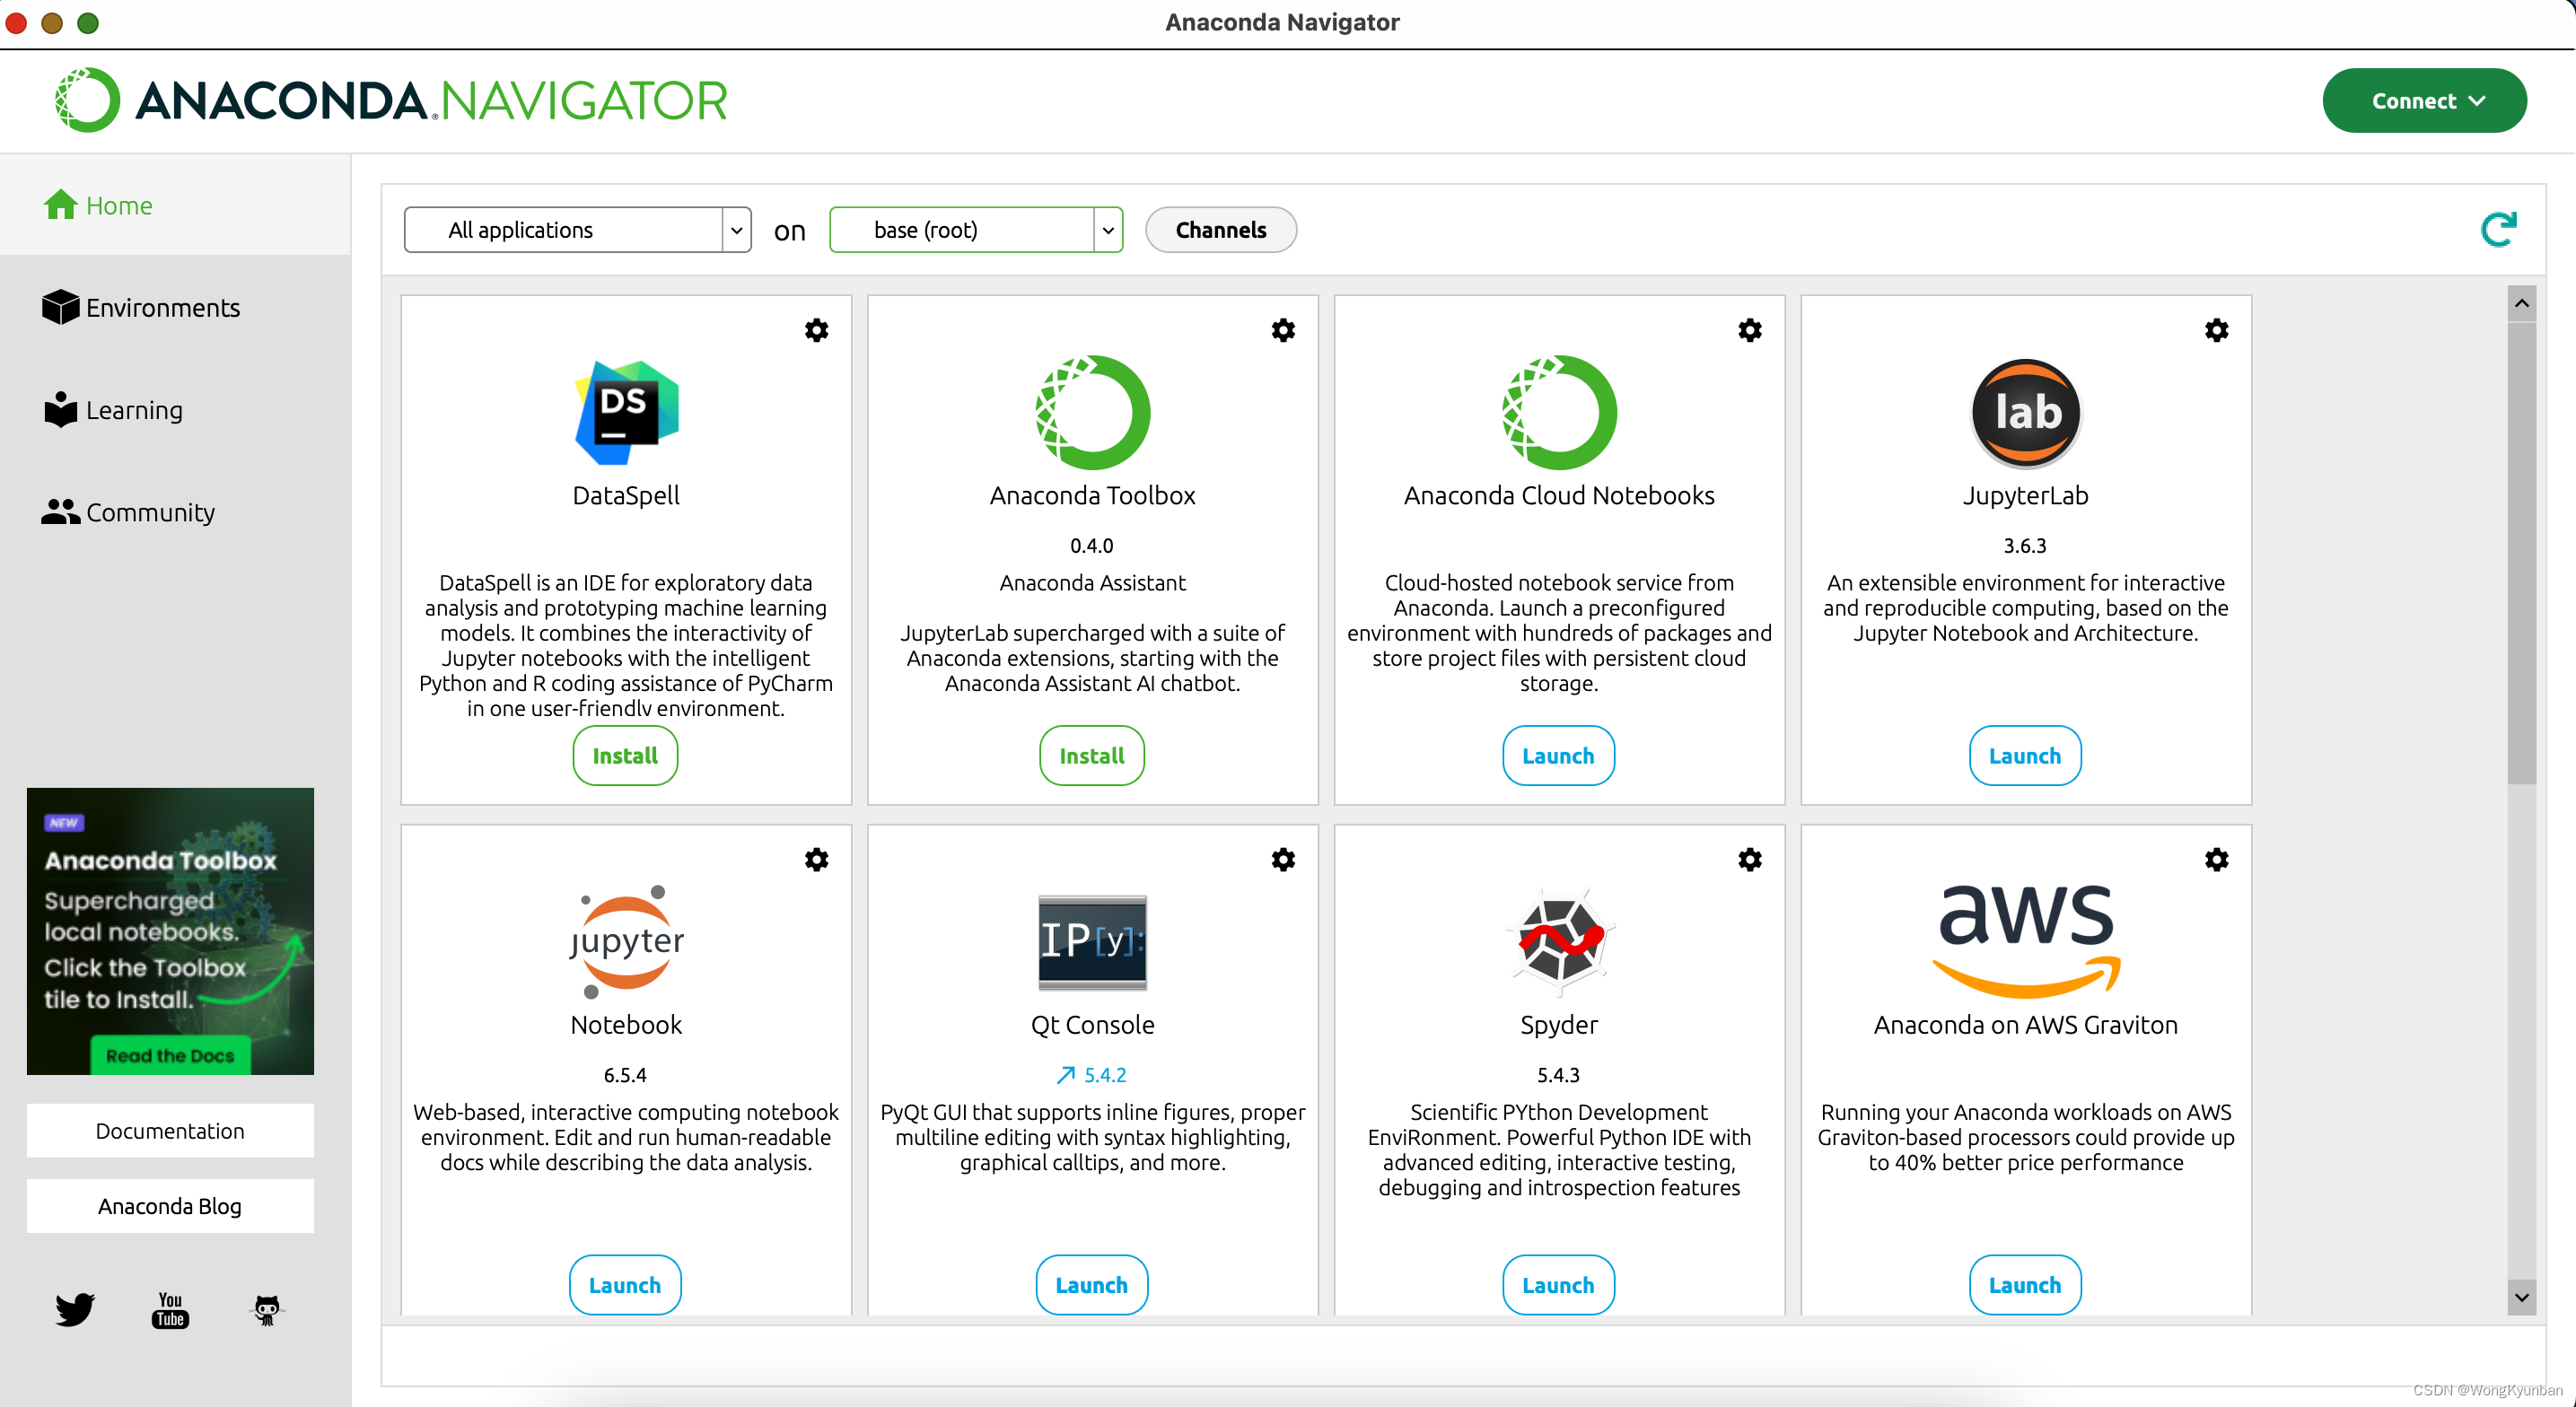This screenshot has width=2576, height=1407.
Task: Click the macOS green fullscreen button
Action: 88,22
